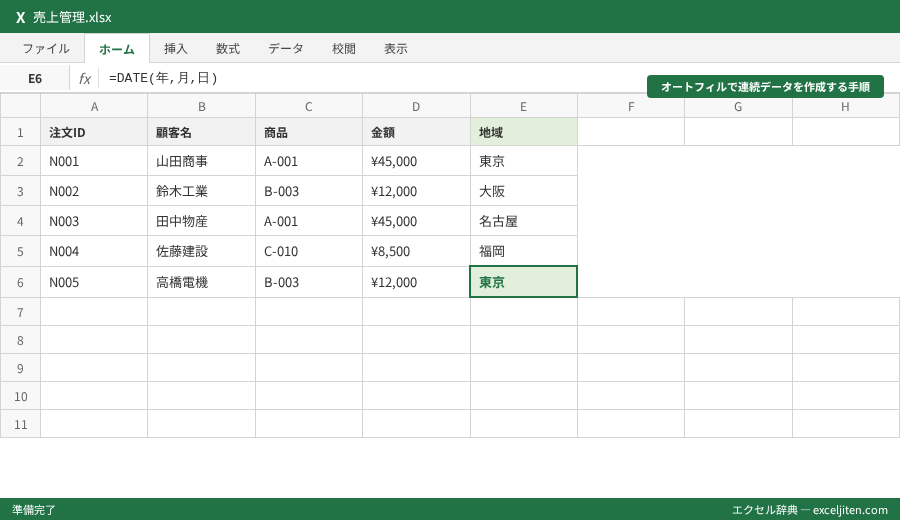Select A-001 in row 2
900x520 pixels.
(309, 161)
